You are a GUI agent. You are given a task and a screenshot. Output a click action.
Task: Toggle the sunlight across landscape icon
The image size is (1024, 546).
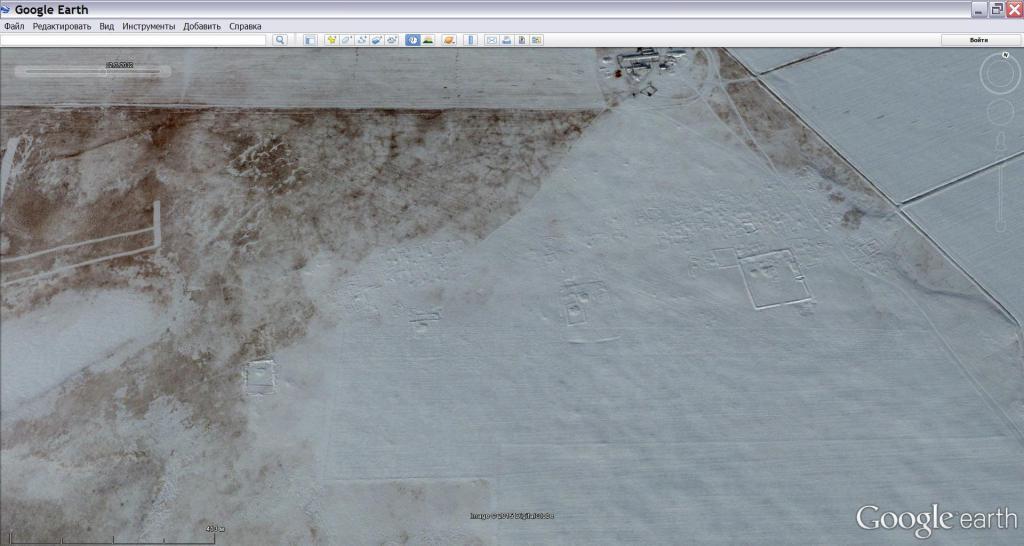coord(428,40)
